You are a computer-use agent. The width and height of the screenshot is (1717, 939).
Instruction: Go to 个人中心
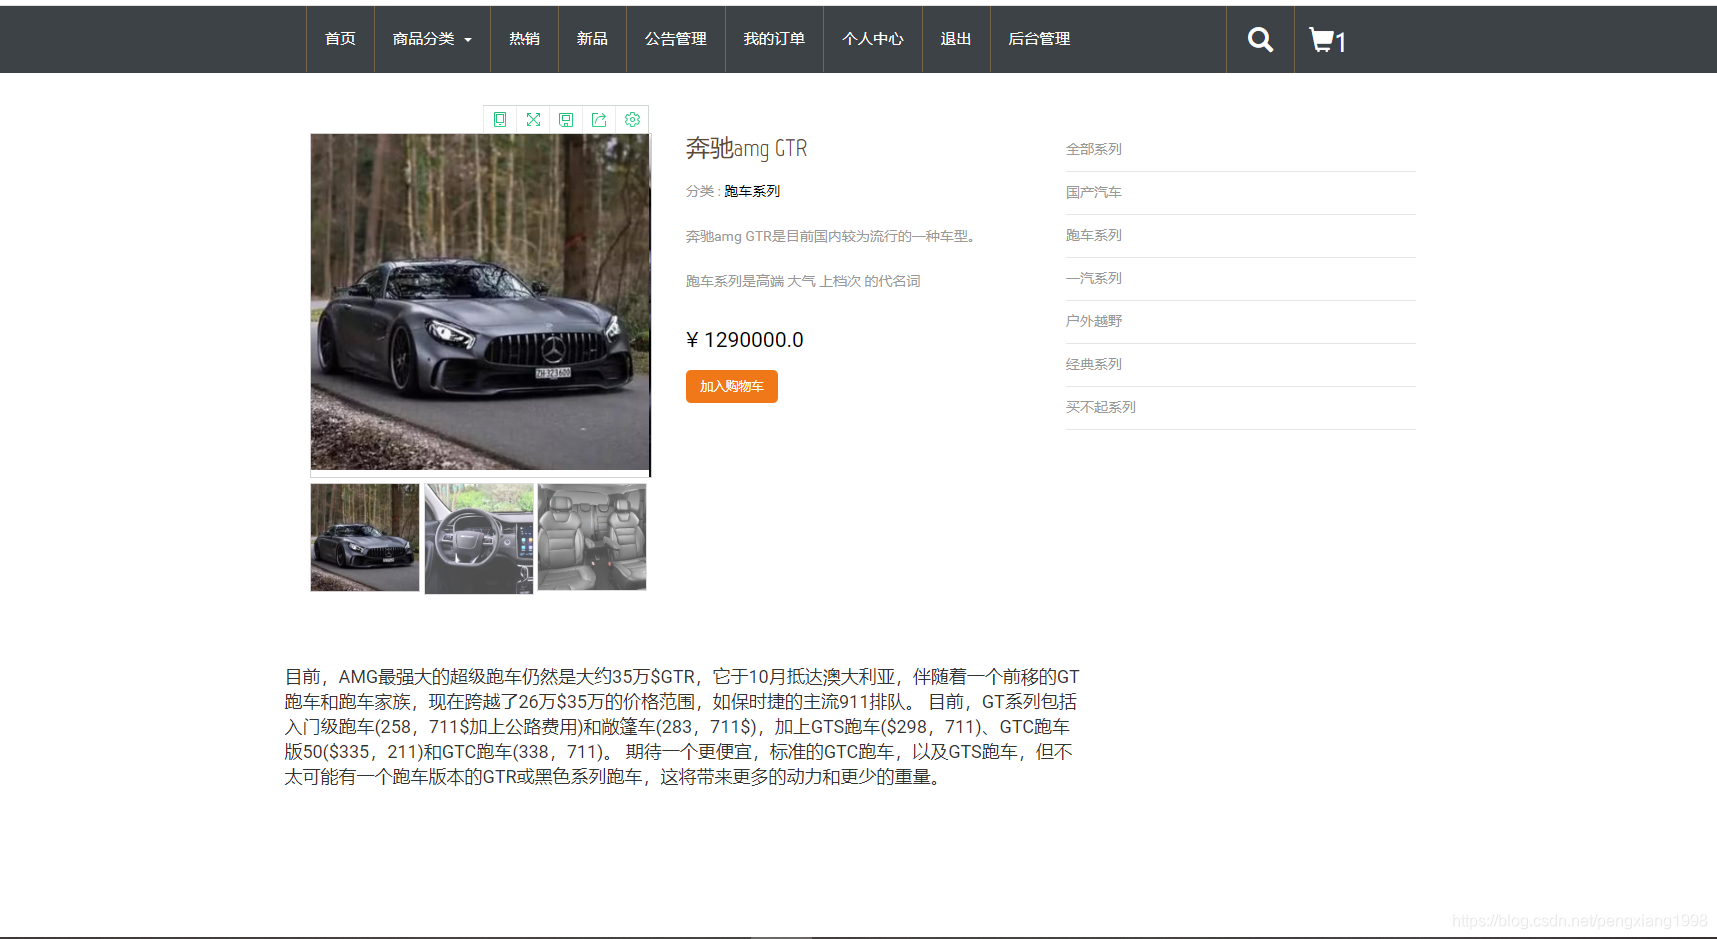click(873, 39)
